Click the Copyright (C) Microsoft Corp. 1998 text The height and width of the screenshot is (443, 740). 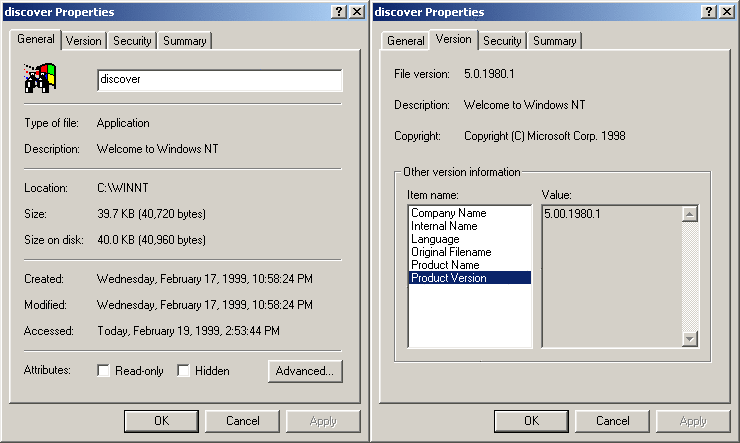(545, 136)
